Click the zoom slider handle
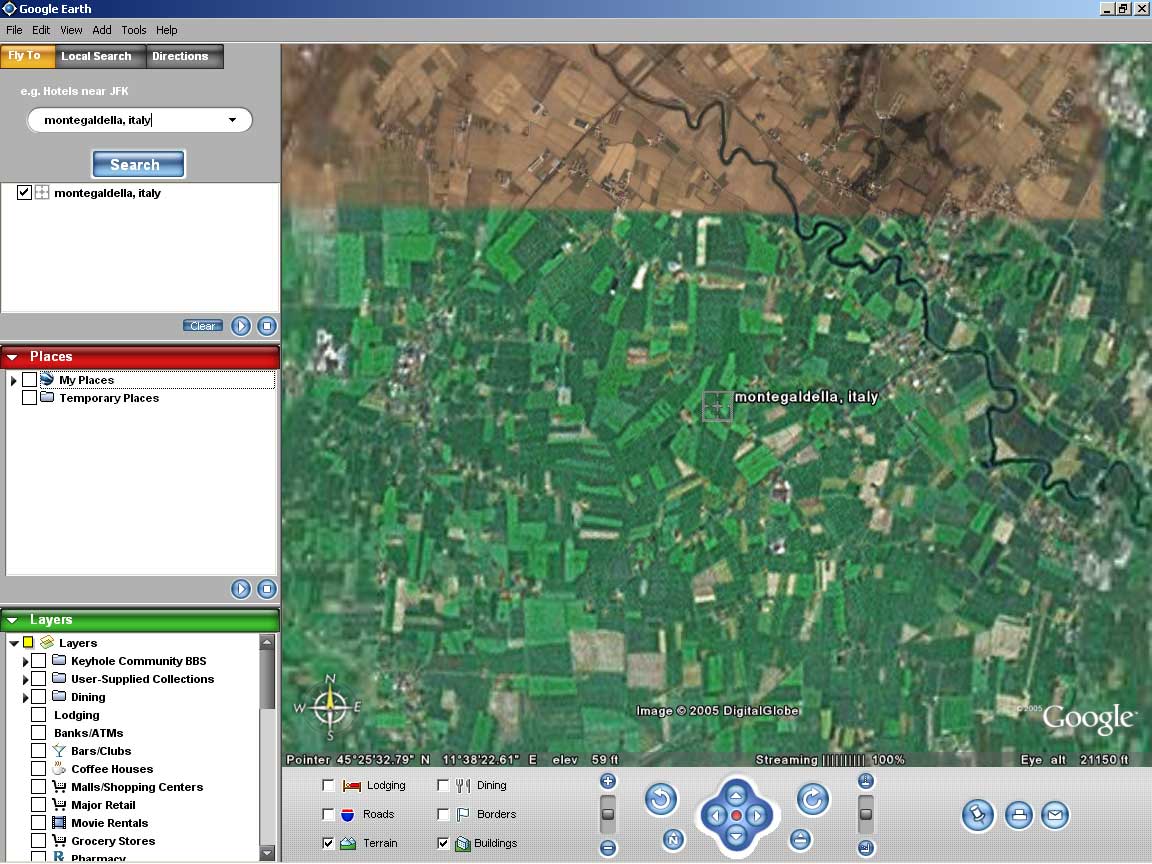 (608, 814)
